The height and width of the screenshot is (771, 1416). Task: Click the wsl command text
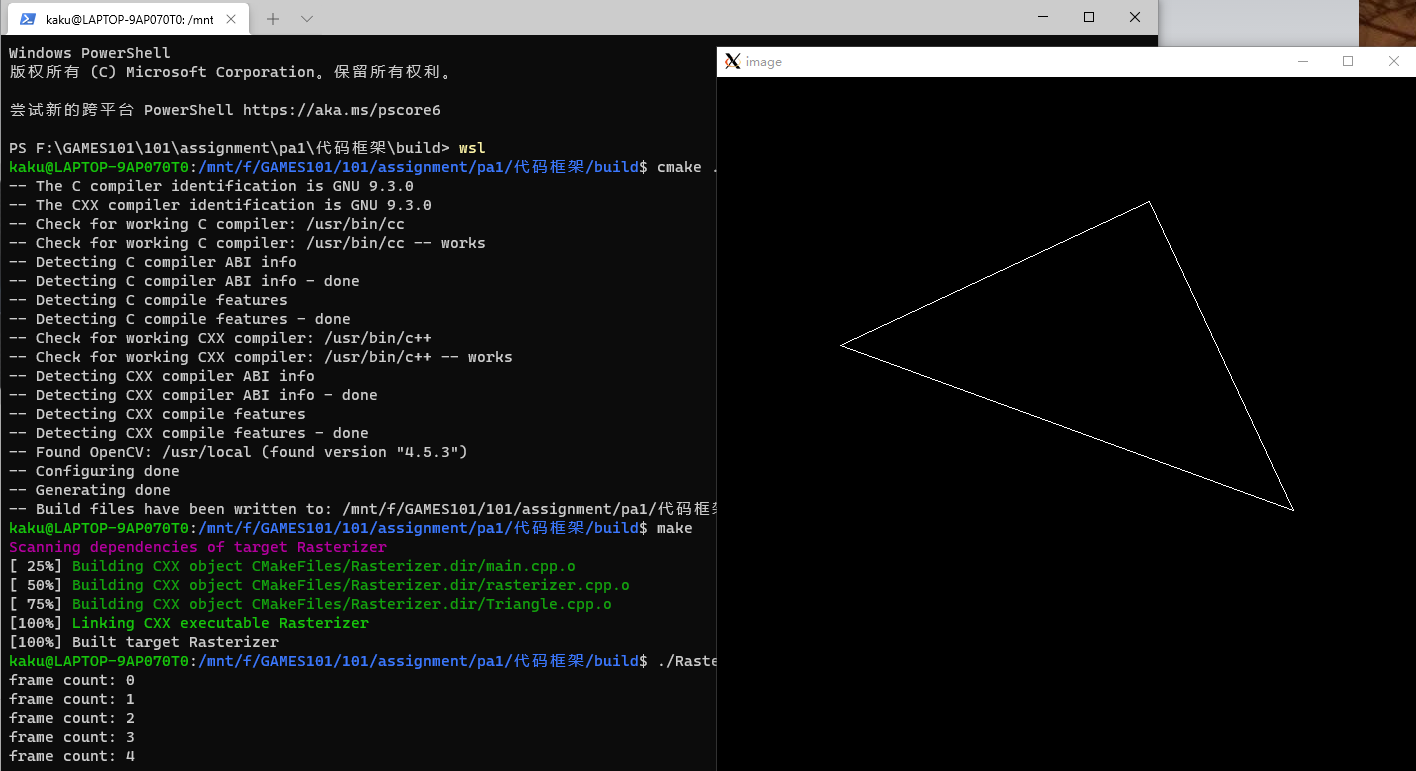coord(472,148)
